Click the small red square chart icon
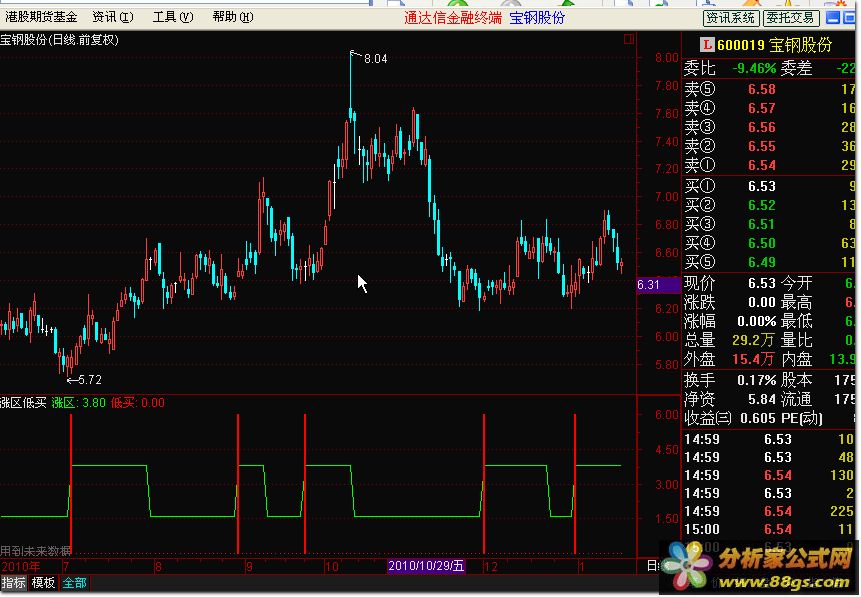This screenshot has height=597, width=861. pyautogui.click(x=629, y=39)
